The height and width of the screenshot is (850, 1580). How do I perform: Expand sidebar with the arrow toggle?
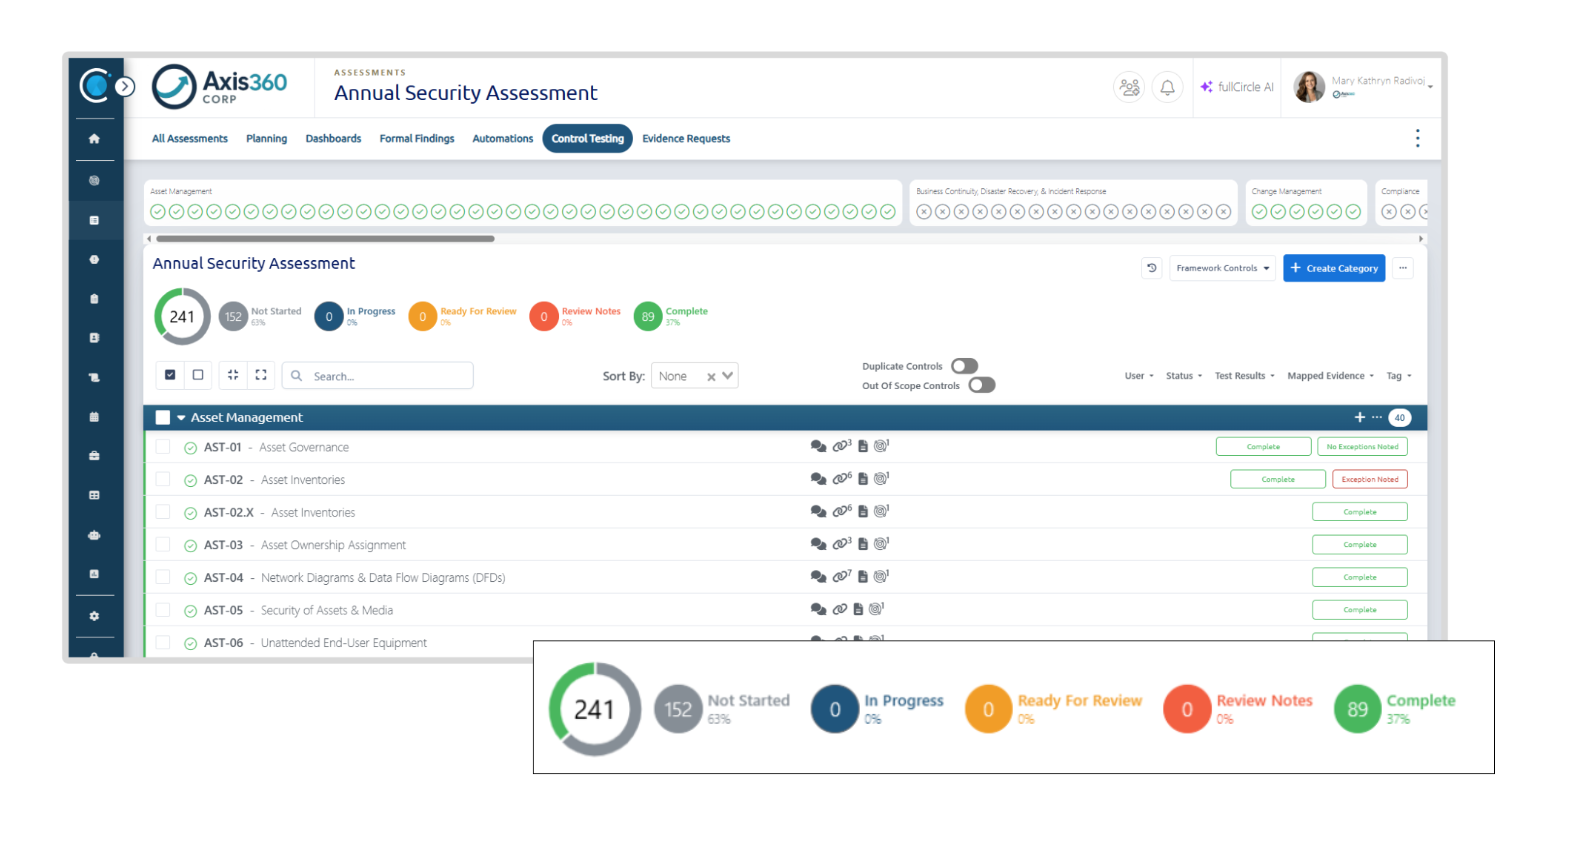[125, 87]
